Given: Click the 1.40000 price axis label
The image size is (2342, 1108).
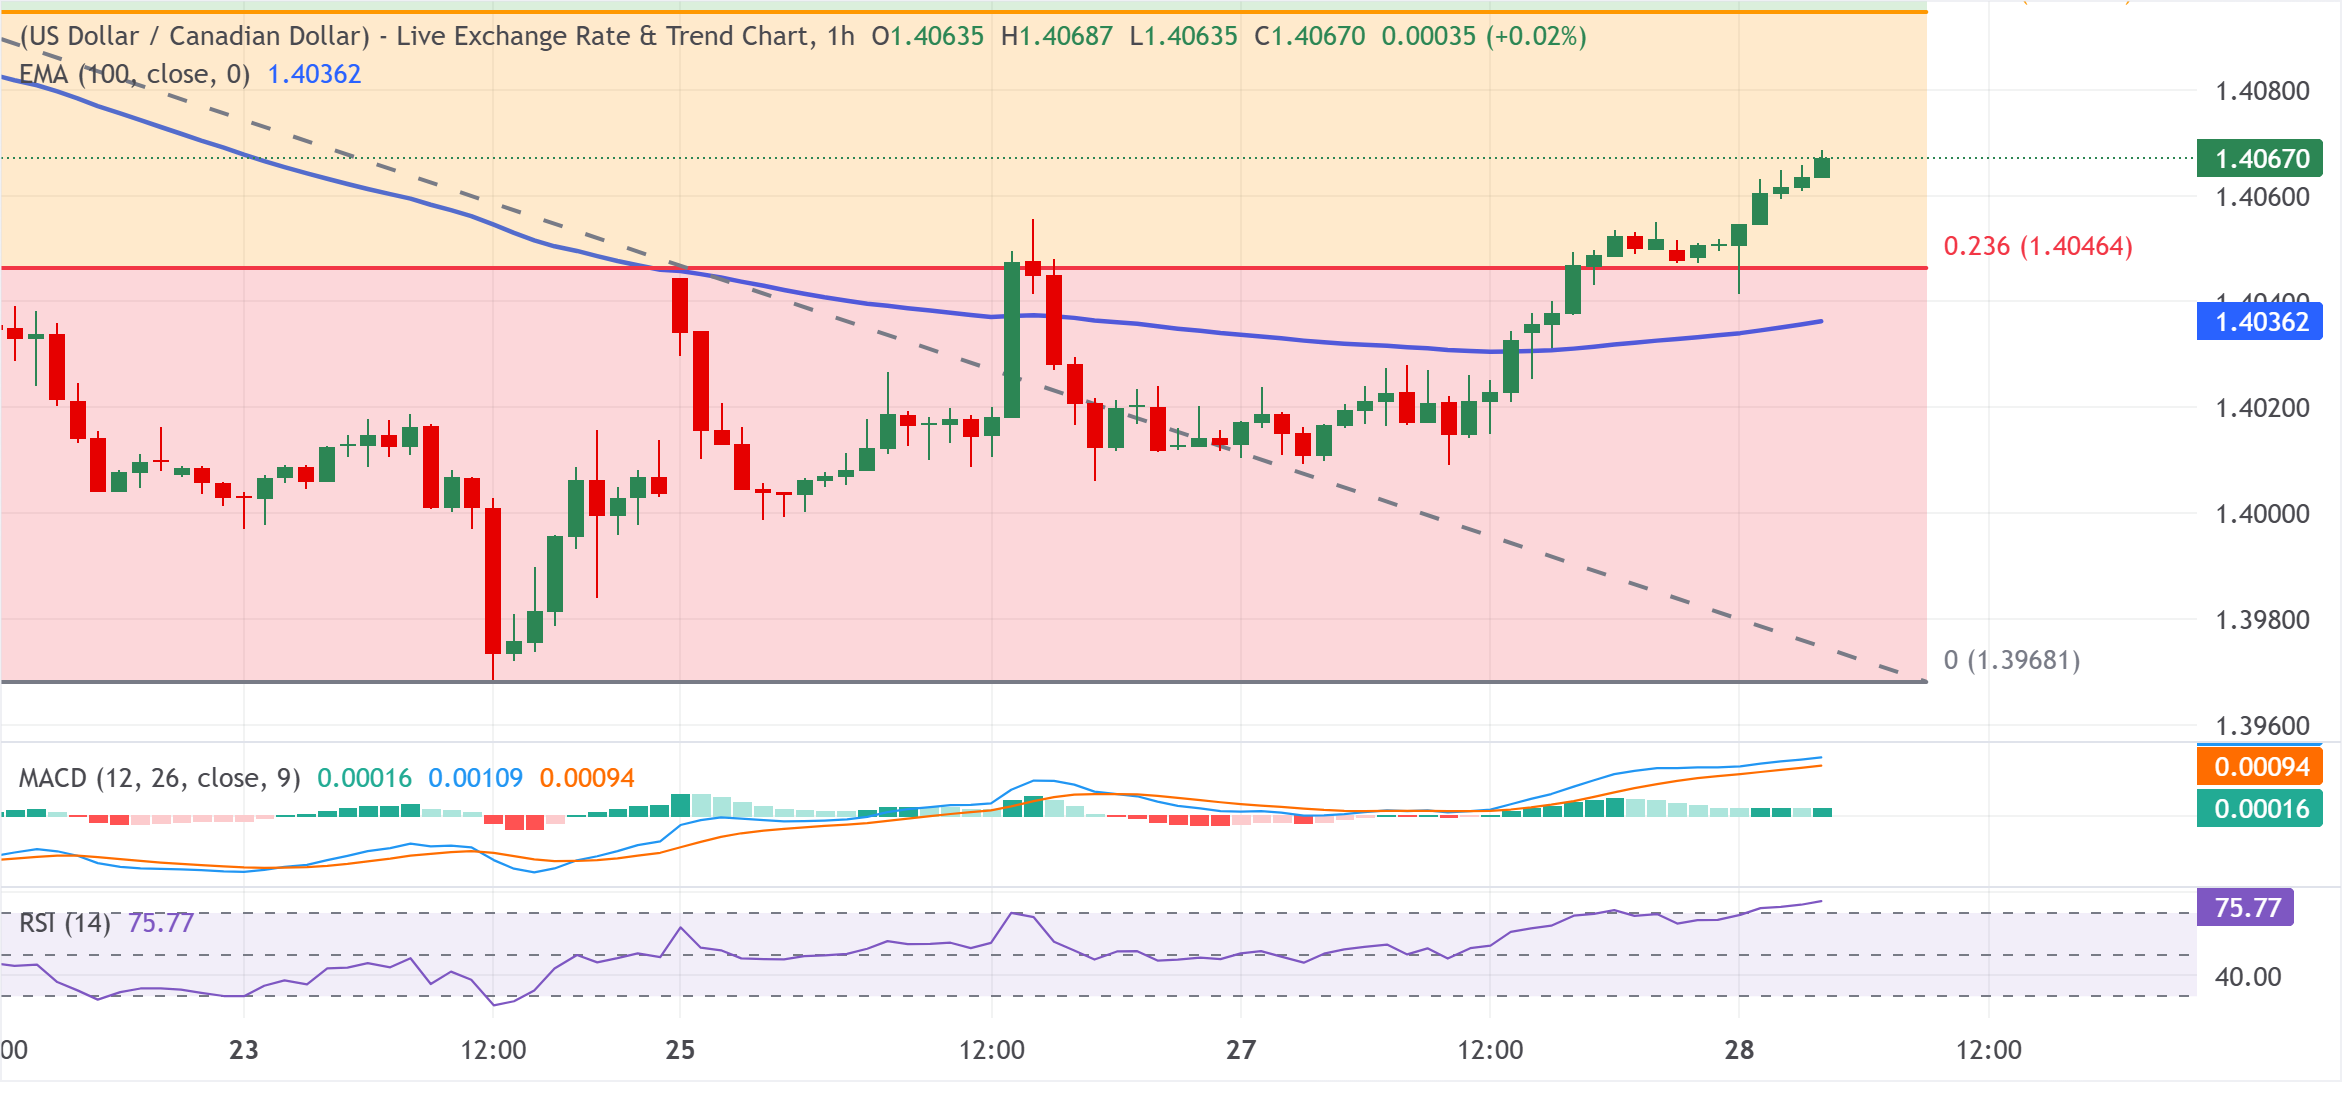Looking at the screenshot, I should tap(2263, 514).
